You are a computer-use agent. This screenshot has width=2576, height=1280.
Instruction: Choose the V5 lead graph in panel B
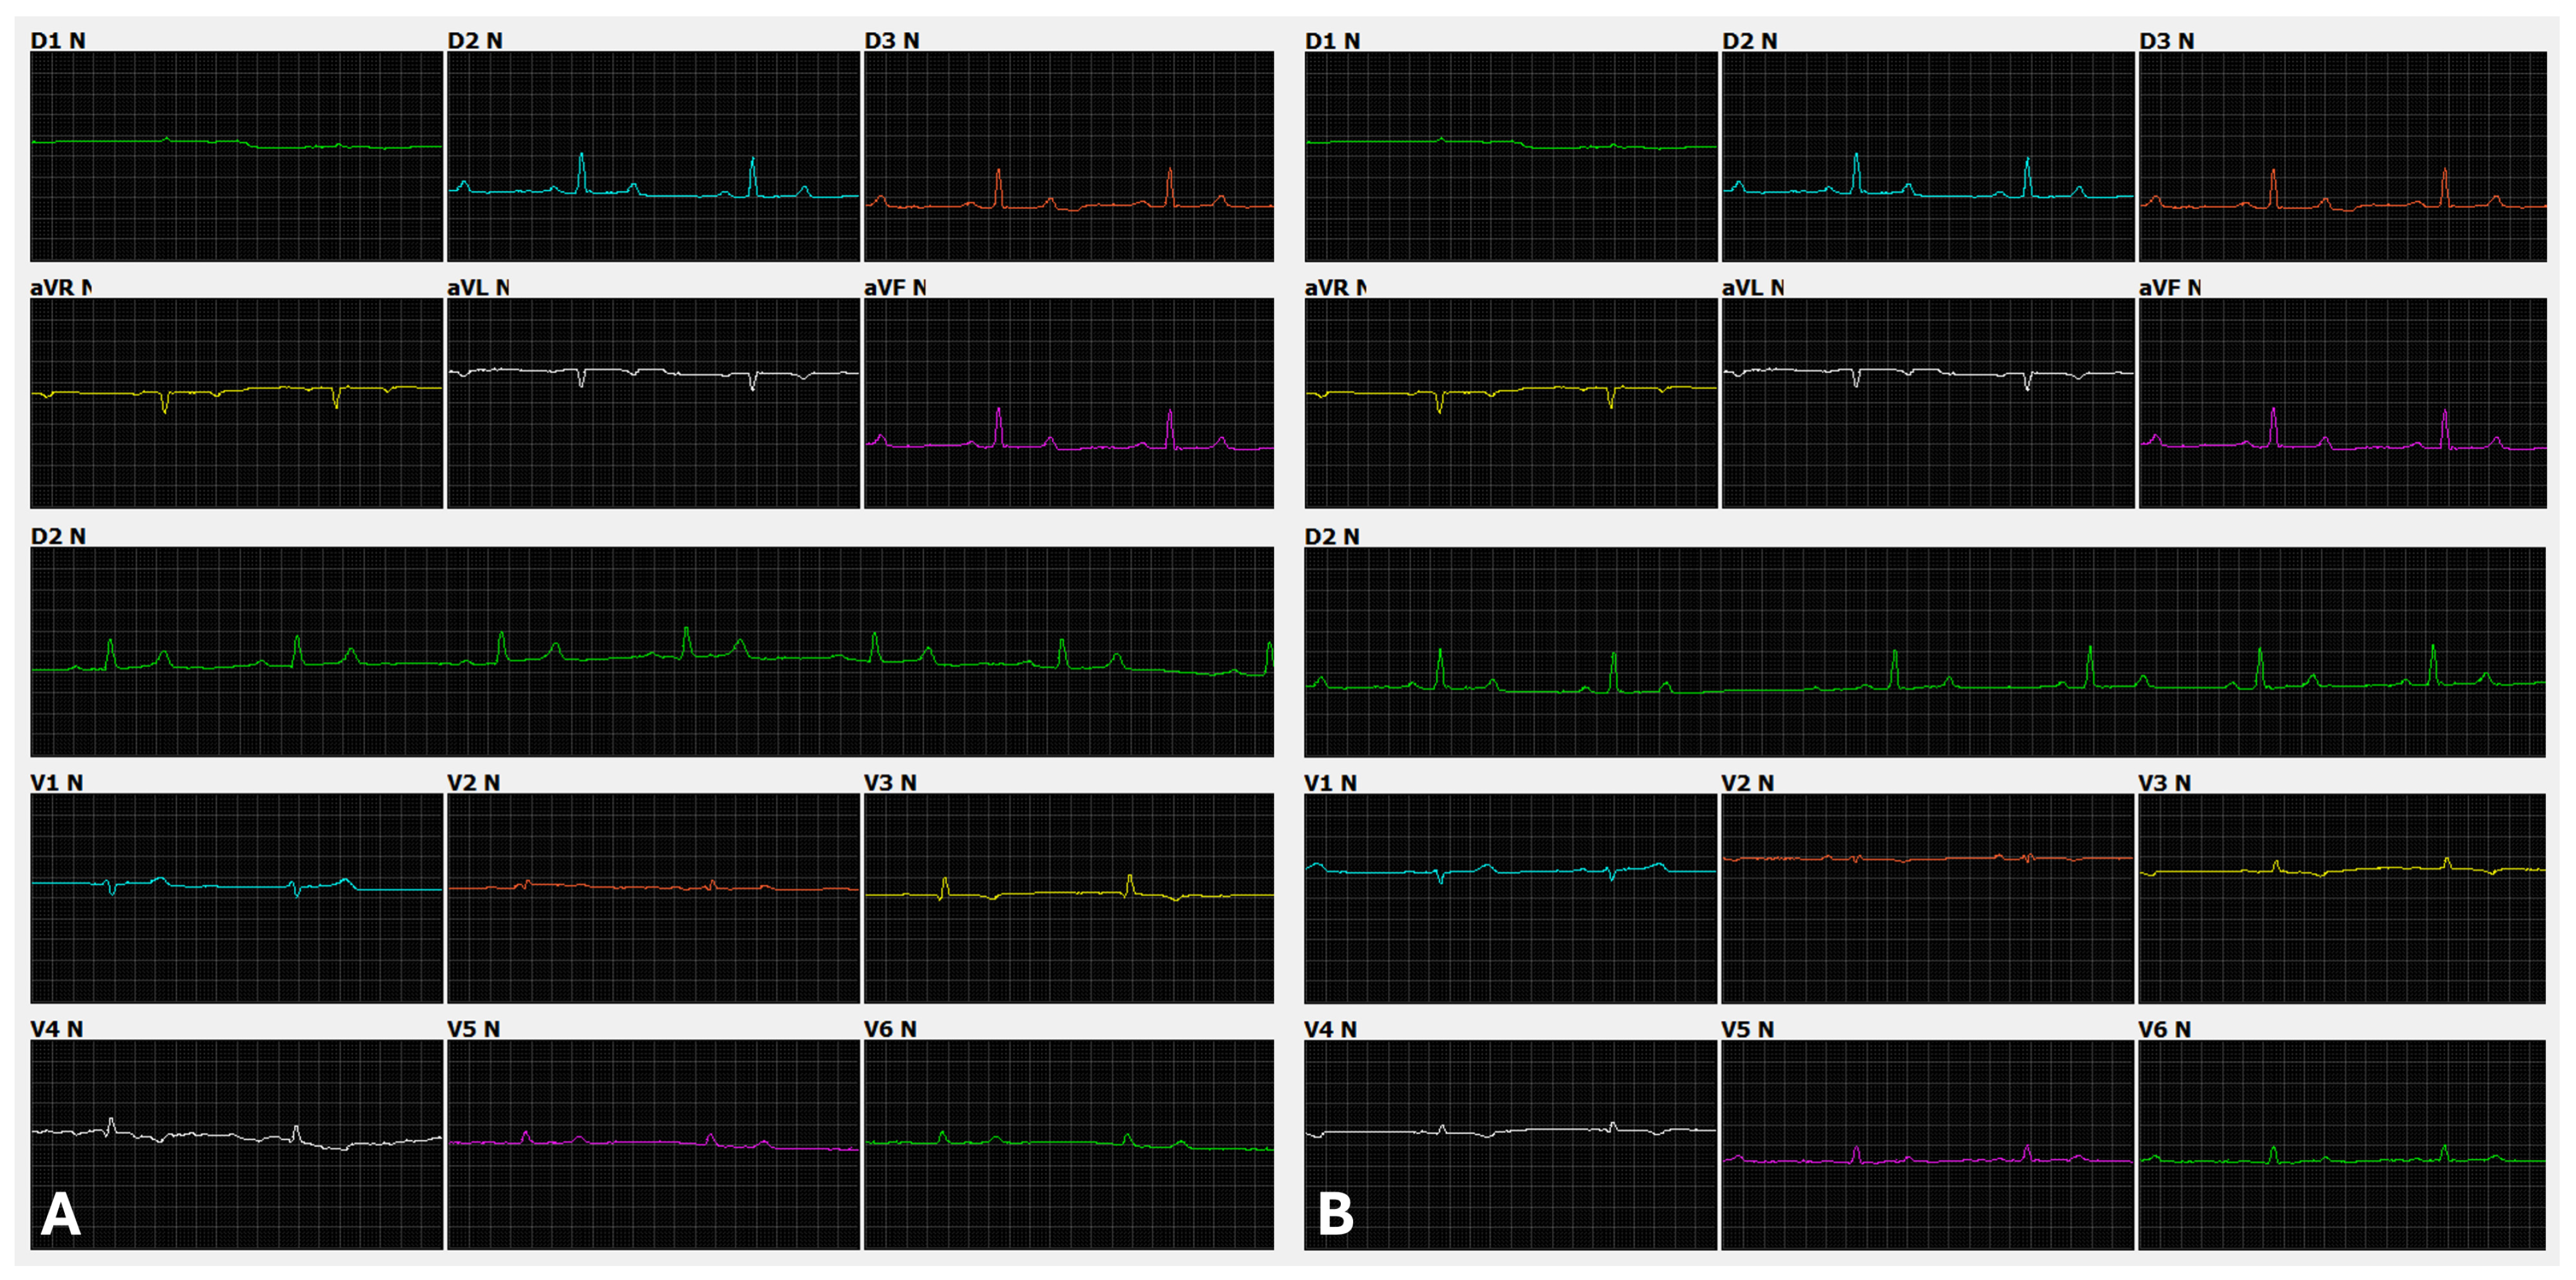(x=1927, y=1145)
